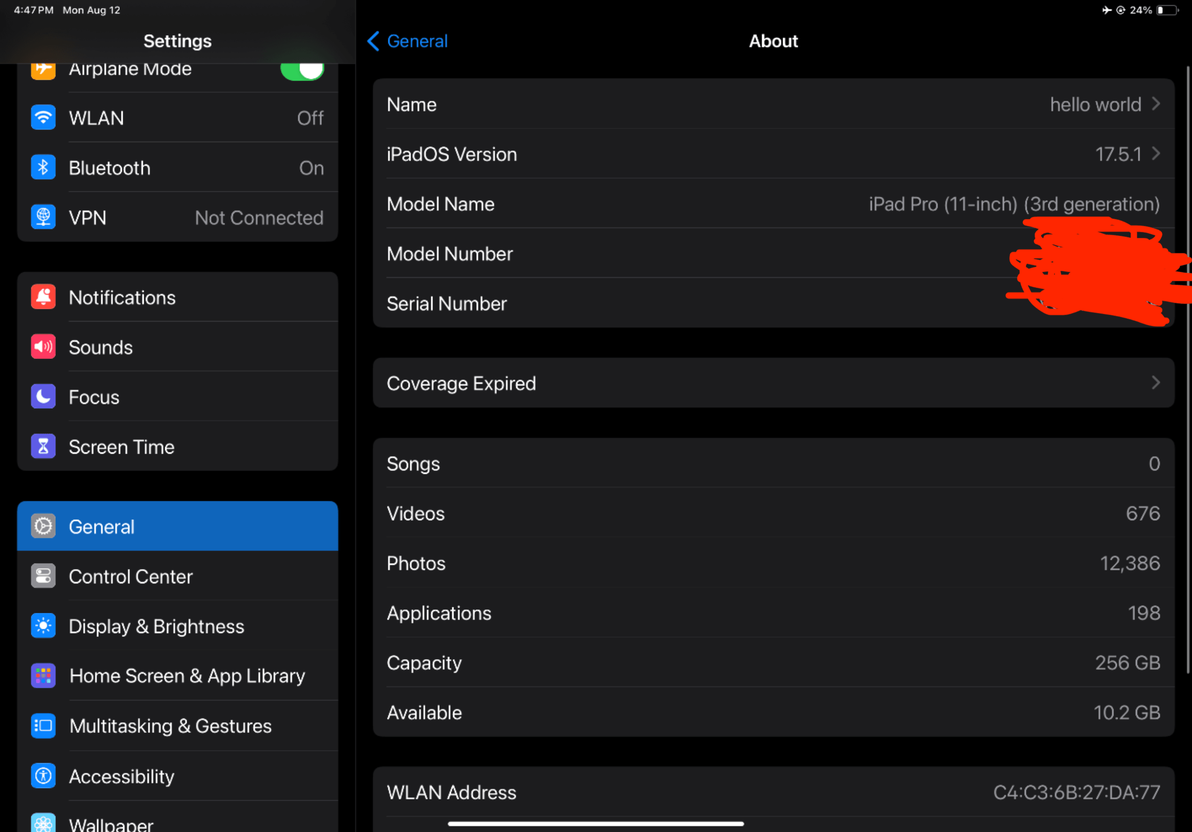The height and width of the screenshot is (832, 1192).
Task: Tap the WLAN Wi-Fi icon
Action: tap(43, 118)
